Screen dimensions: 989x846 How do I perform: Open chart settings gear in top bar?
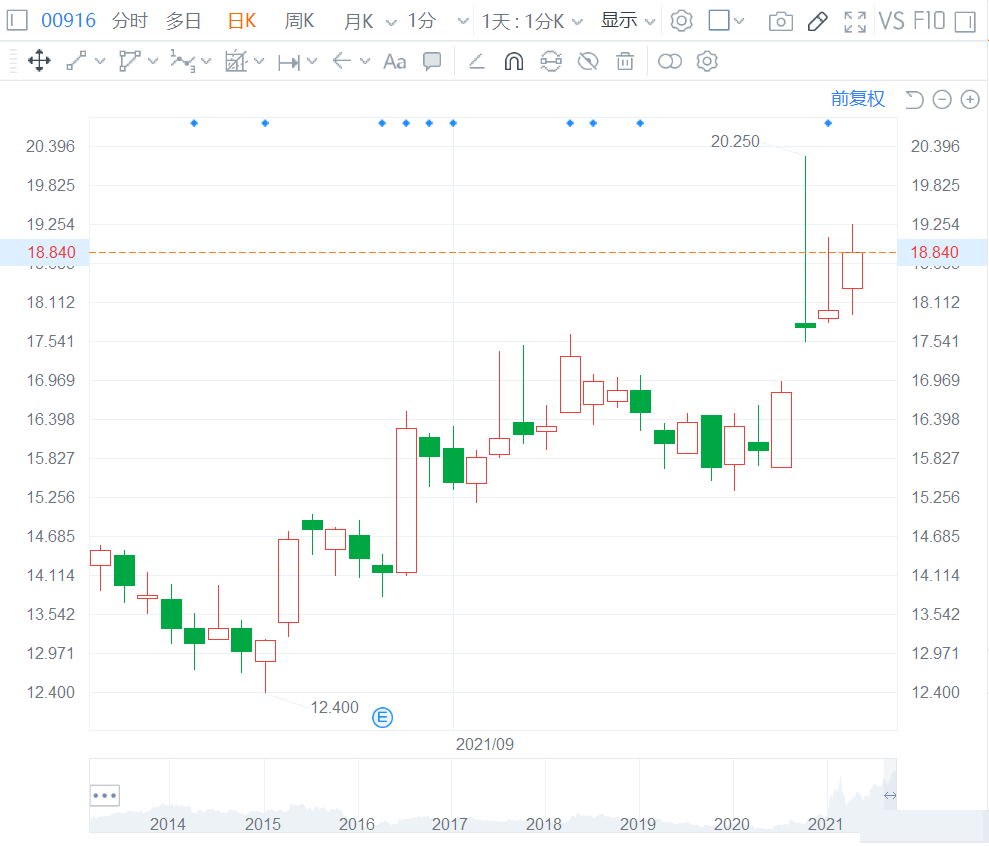point(681,21)
